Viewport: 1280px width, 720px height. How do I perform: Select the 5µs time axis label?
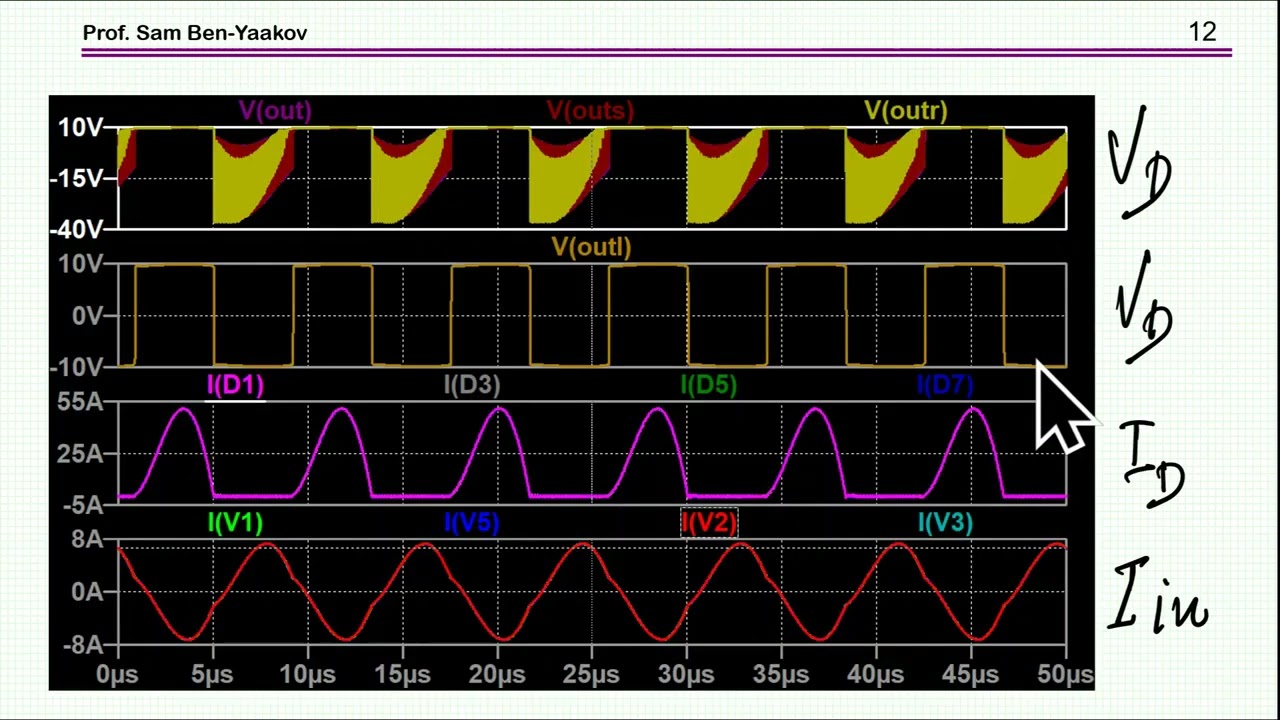point(212,675)
